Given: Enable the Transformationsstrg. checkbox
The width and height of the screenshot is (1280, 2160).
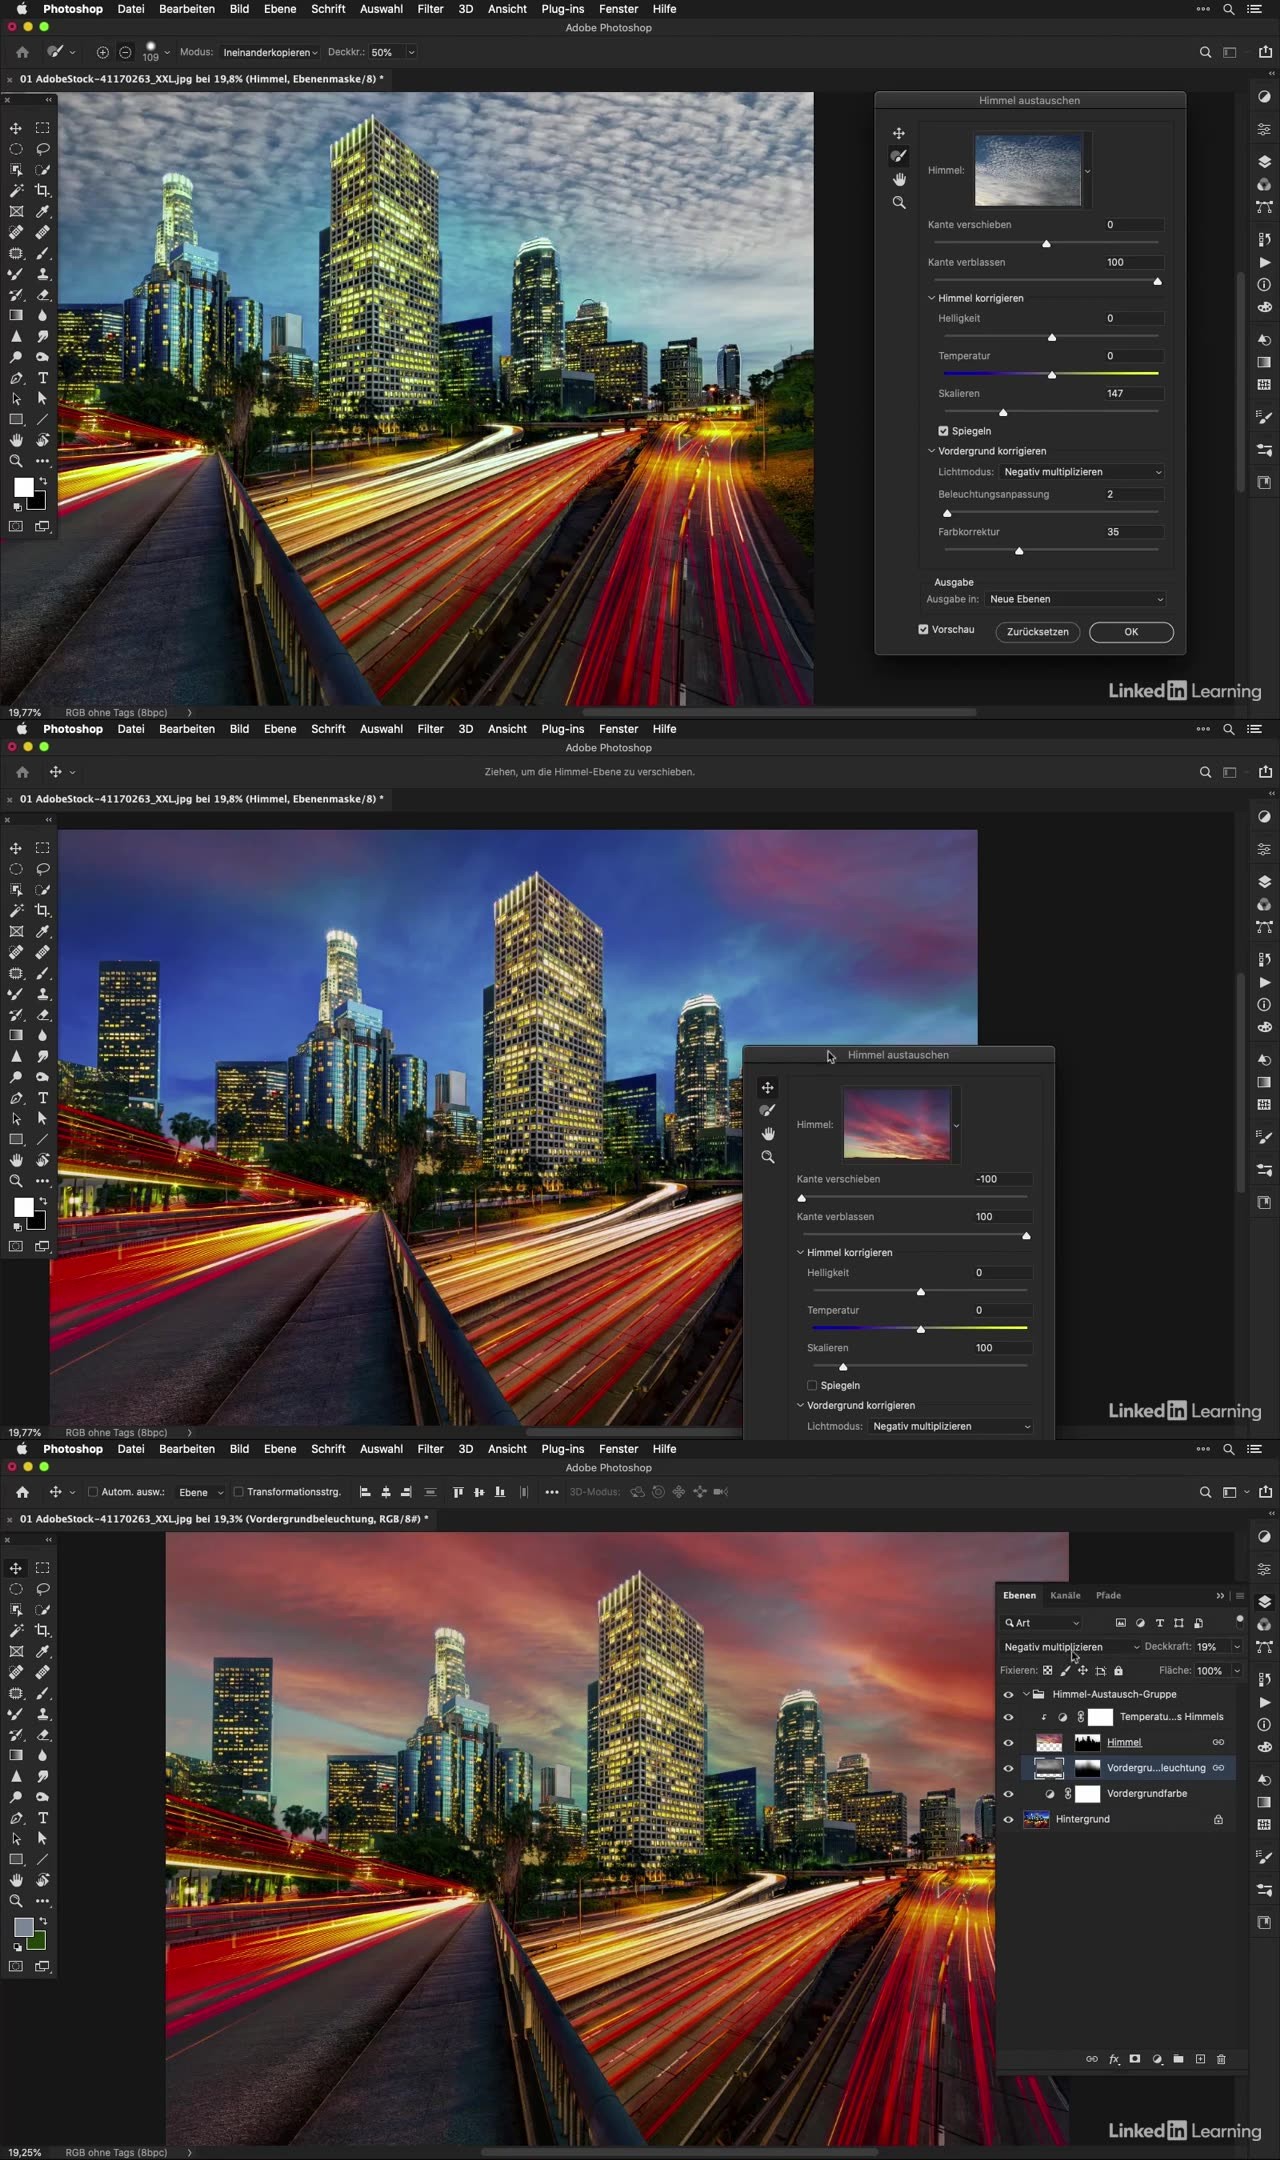Looking at the screenshot, I should pyautogui.click(x=238, y=1492).
